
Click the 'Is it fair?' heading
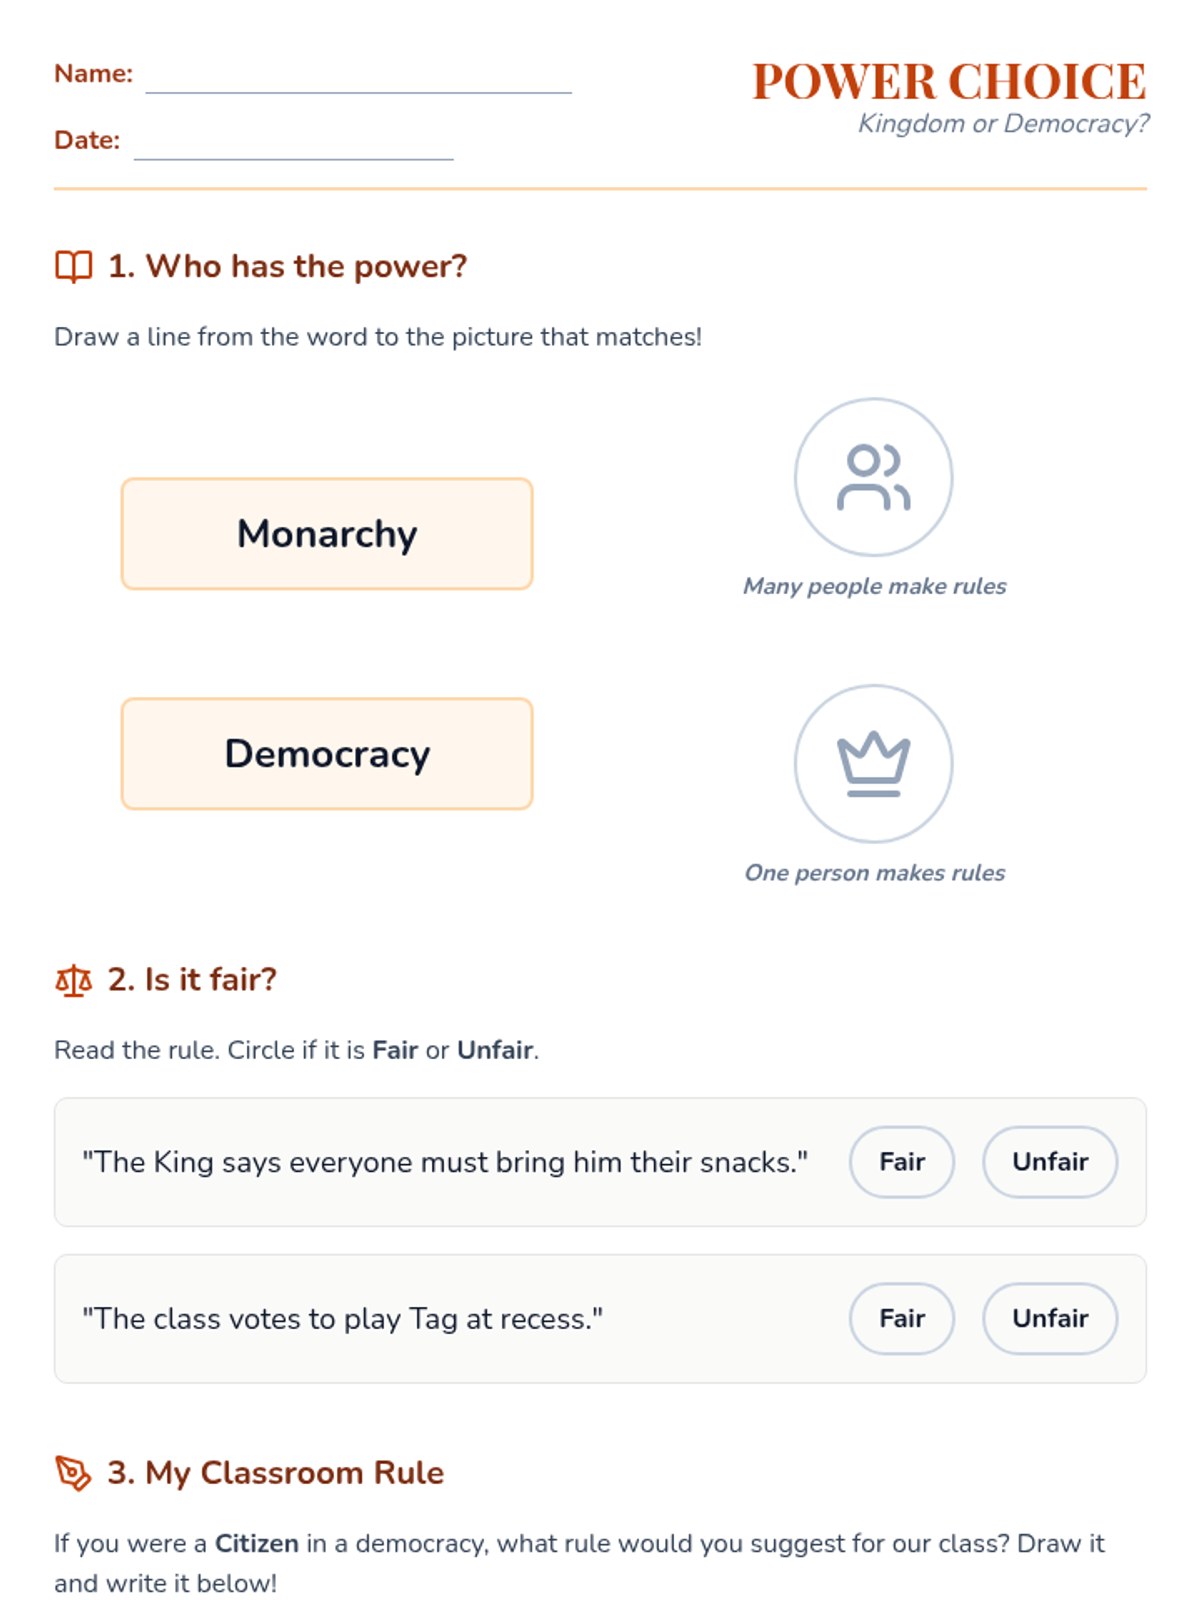[x=192, y=980]
